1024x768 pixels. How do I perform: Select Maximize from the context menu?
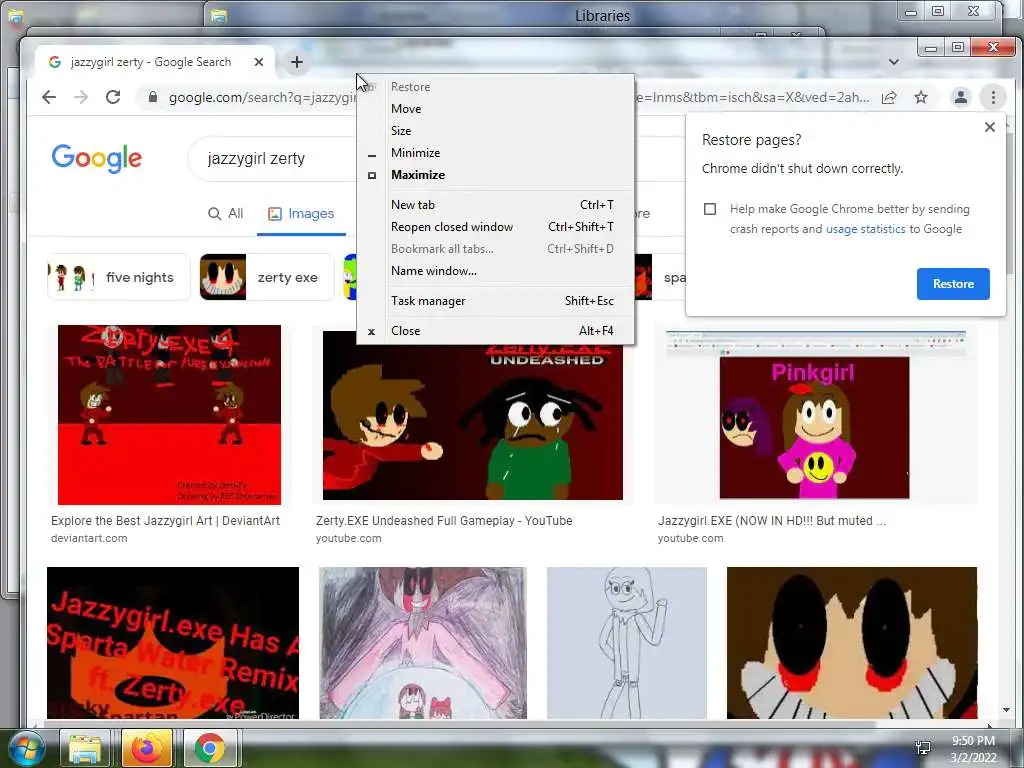click(x=496, y=175)
